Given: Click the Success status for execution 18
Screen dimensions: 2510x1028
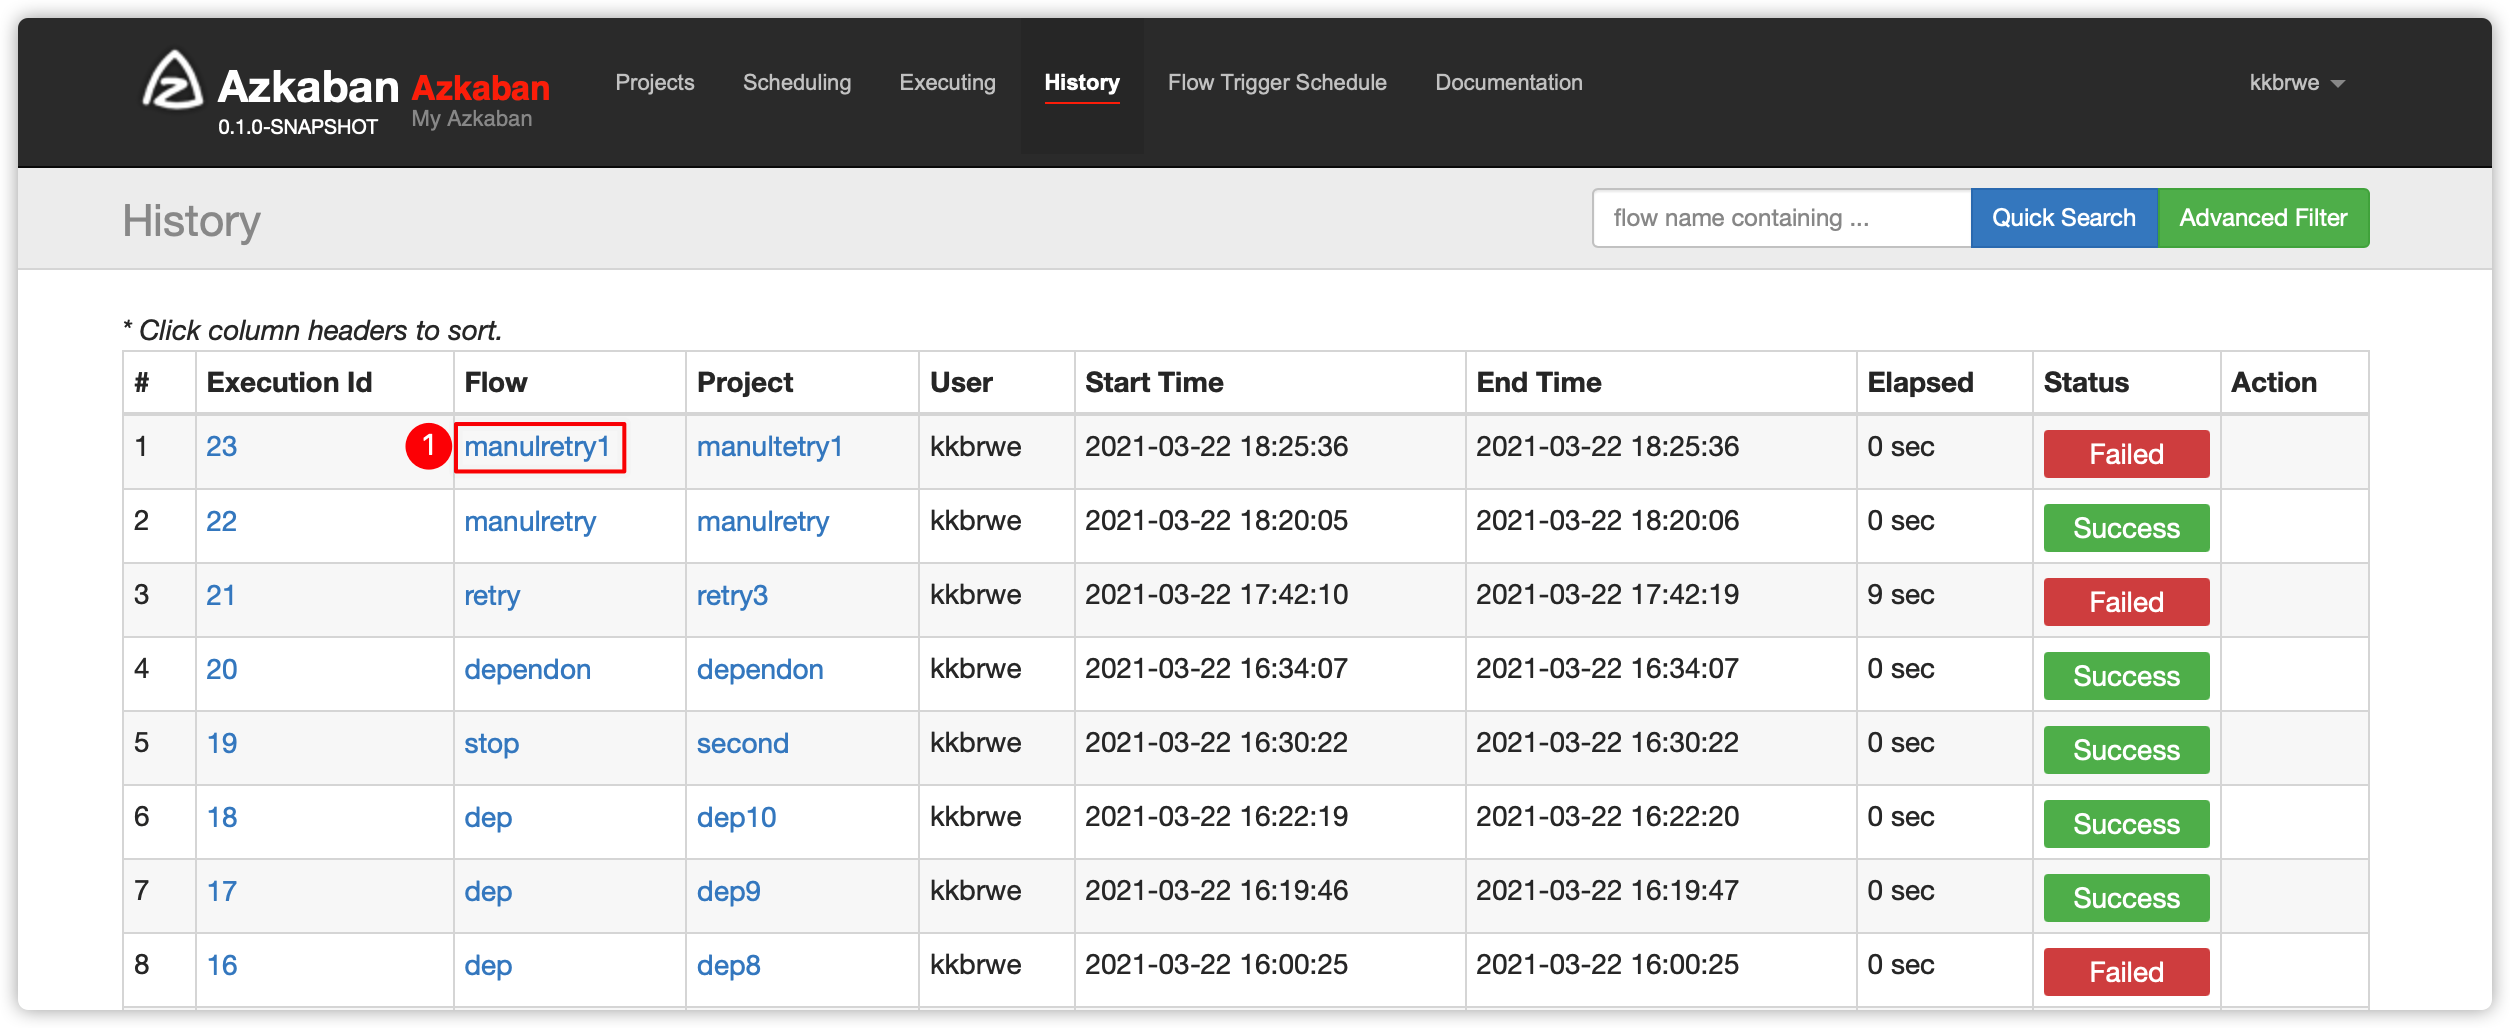Looking at the screenshot, I should [2126, 824].
